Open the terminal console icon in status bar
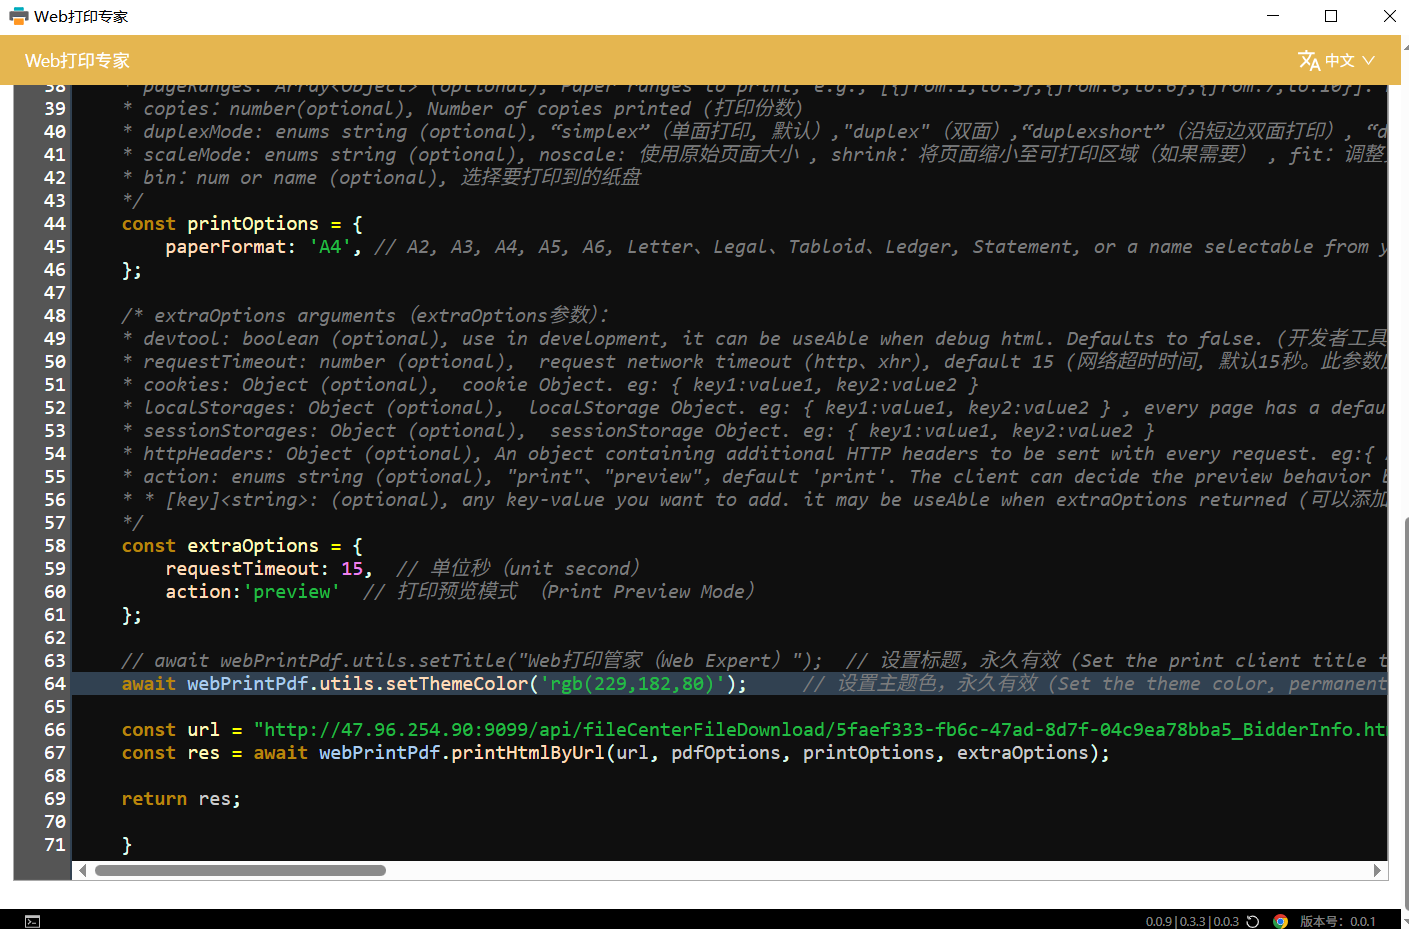Viewport: 1409px width, 929px height. click(x=32, y=921)
